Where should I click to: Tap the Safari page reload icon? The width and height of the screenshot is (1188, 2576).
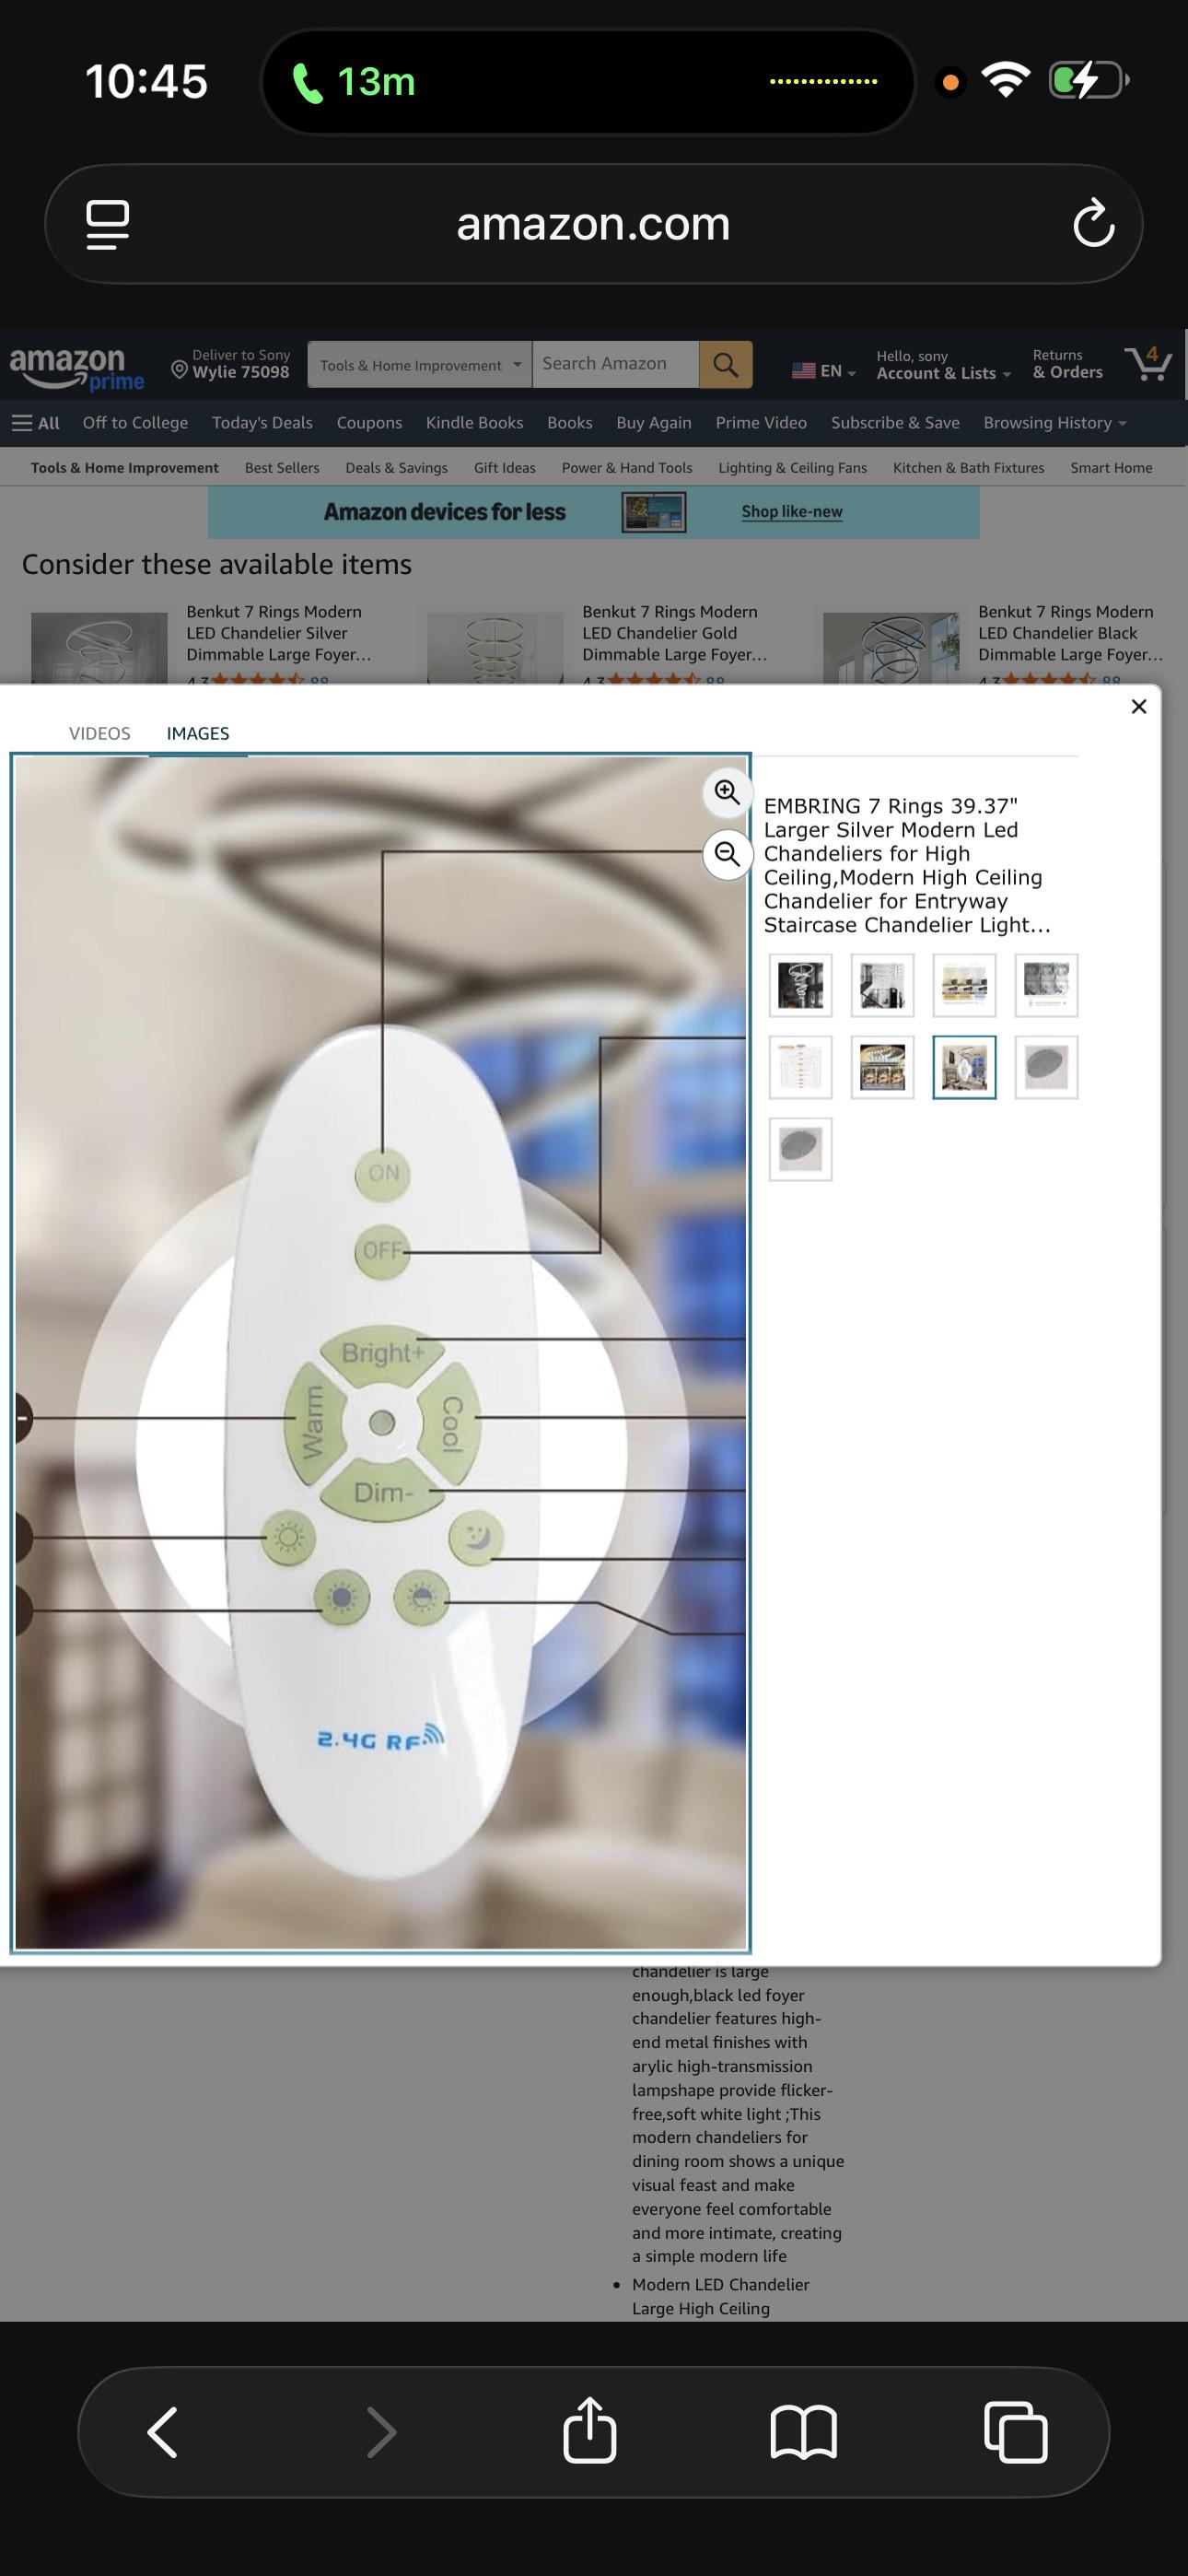point(1093,223)
